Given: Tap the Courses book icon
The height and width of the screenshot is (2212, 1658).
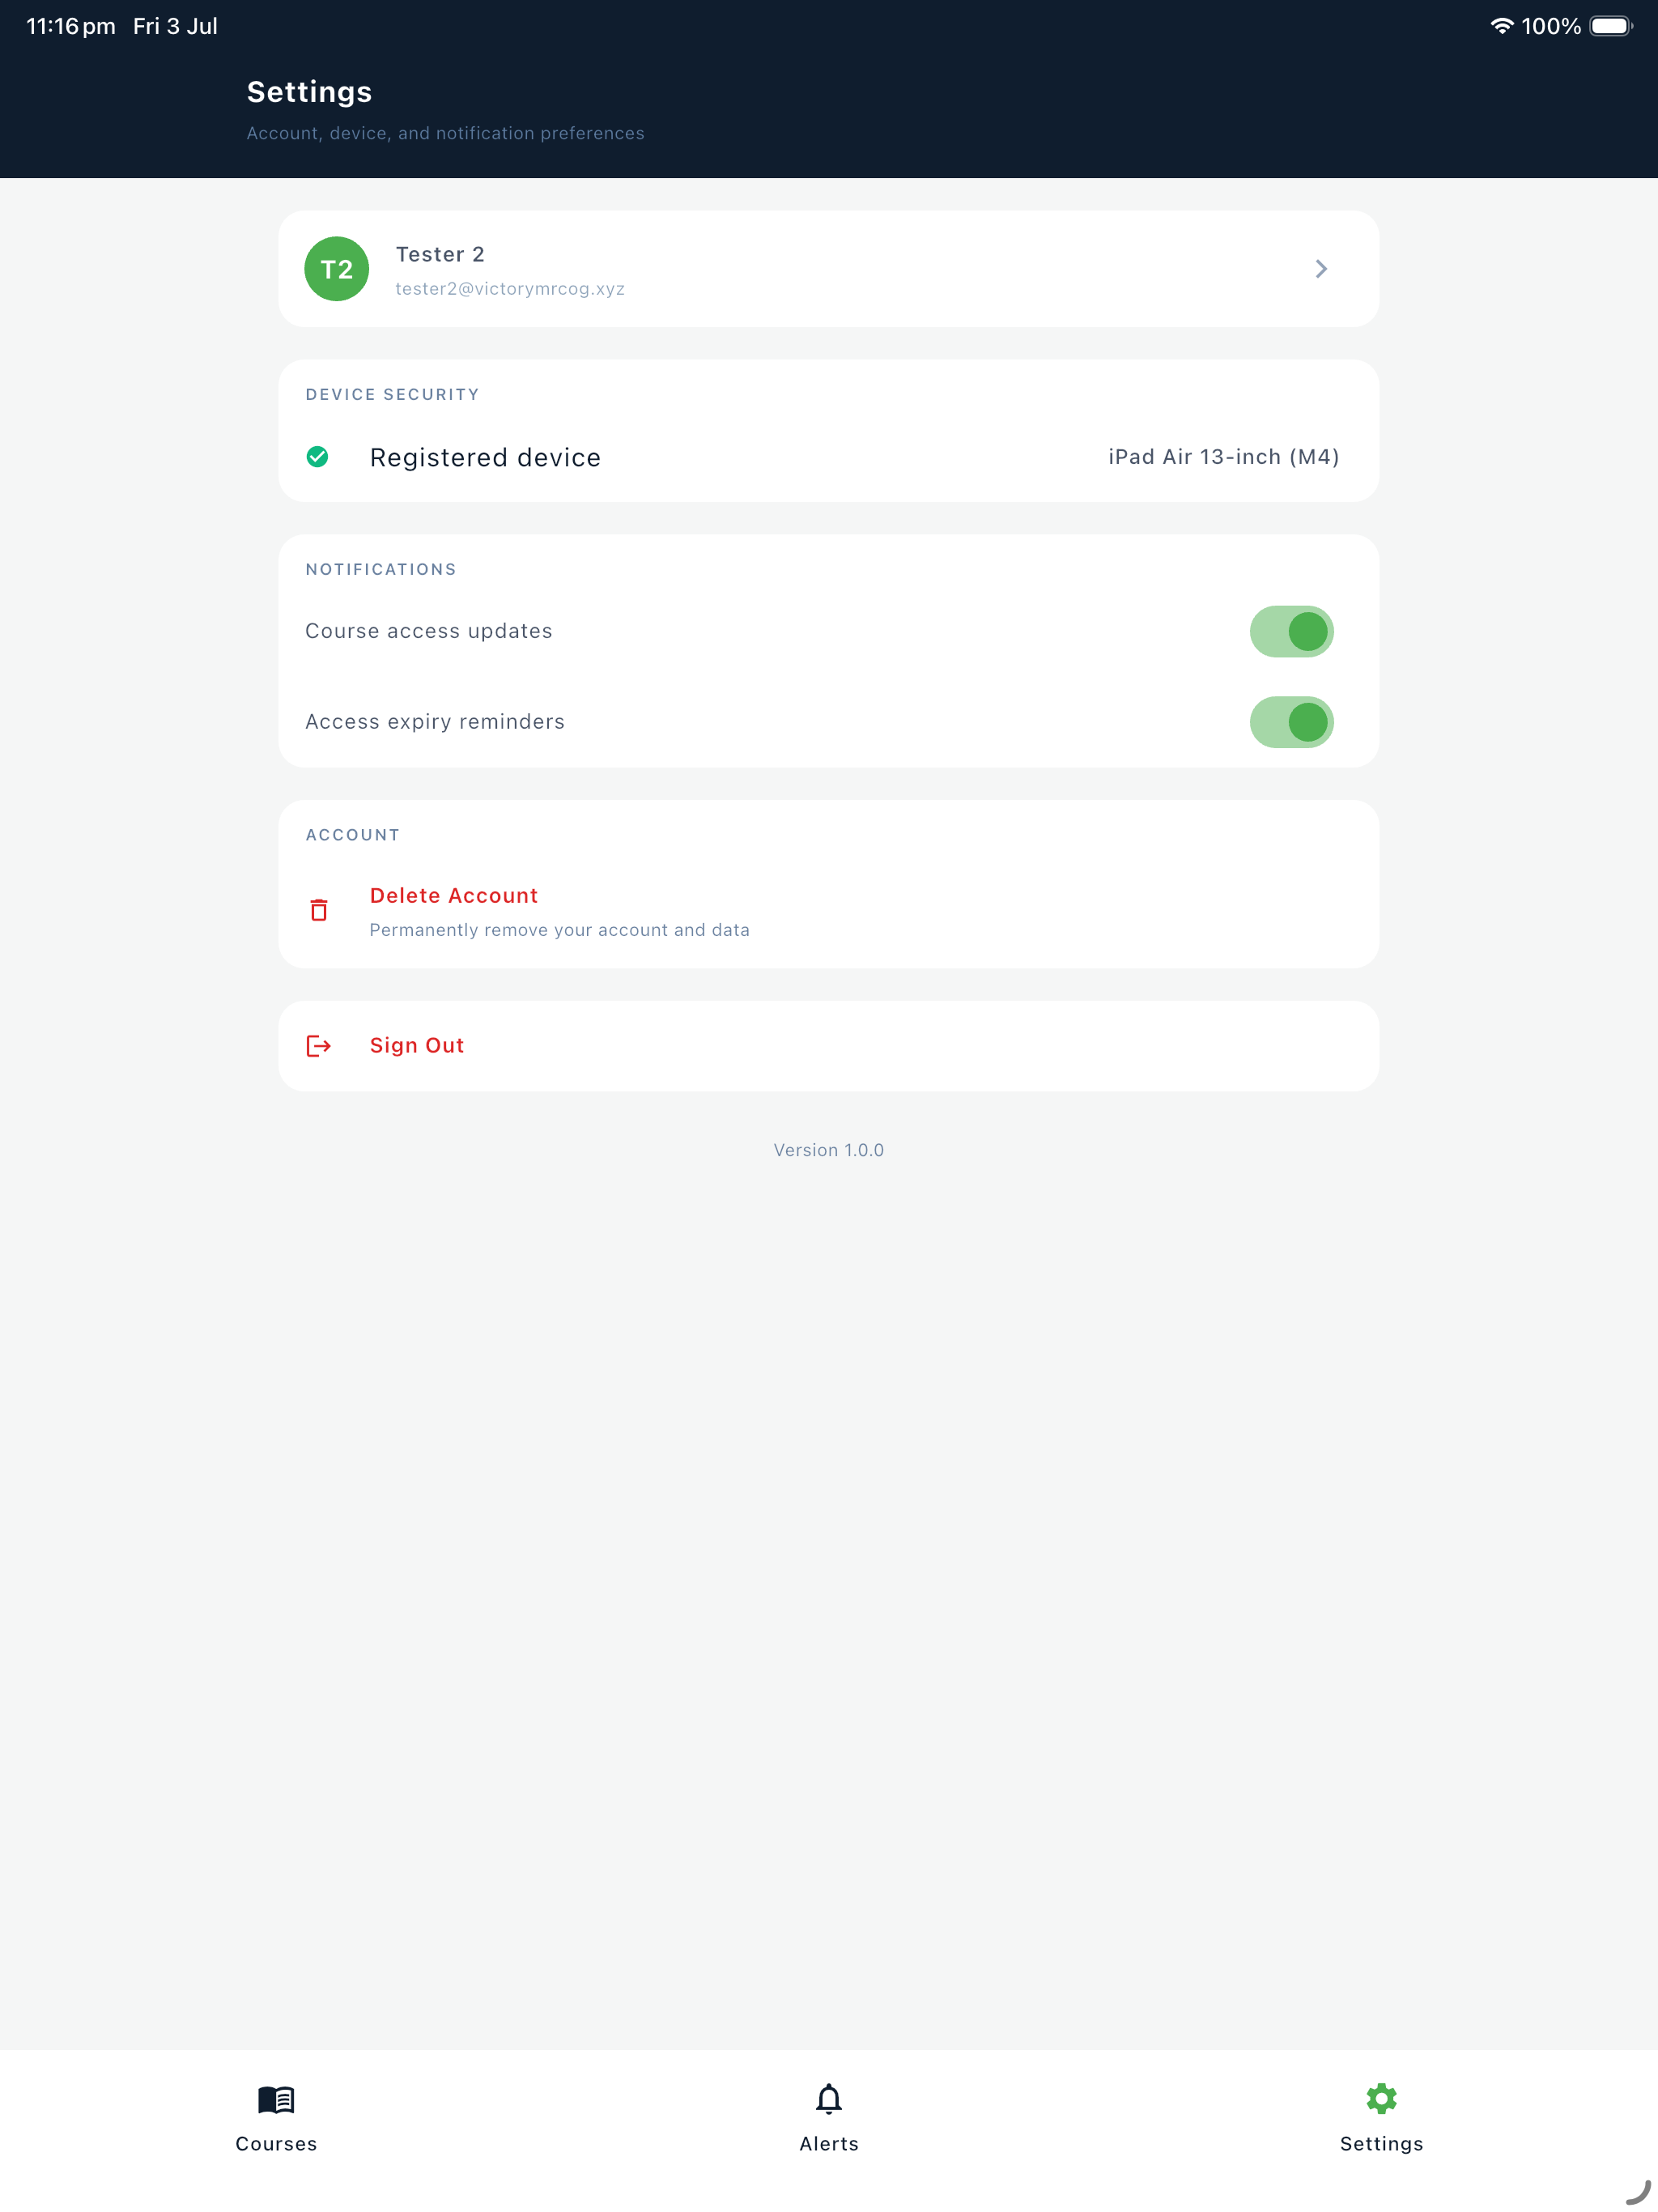Looking at the screenshot, I should pyautogui.click(x=276, y=2099).
